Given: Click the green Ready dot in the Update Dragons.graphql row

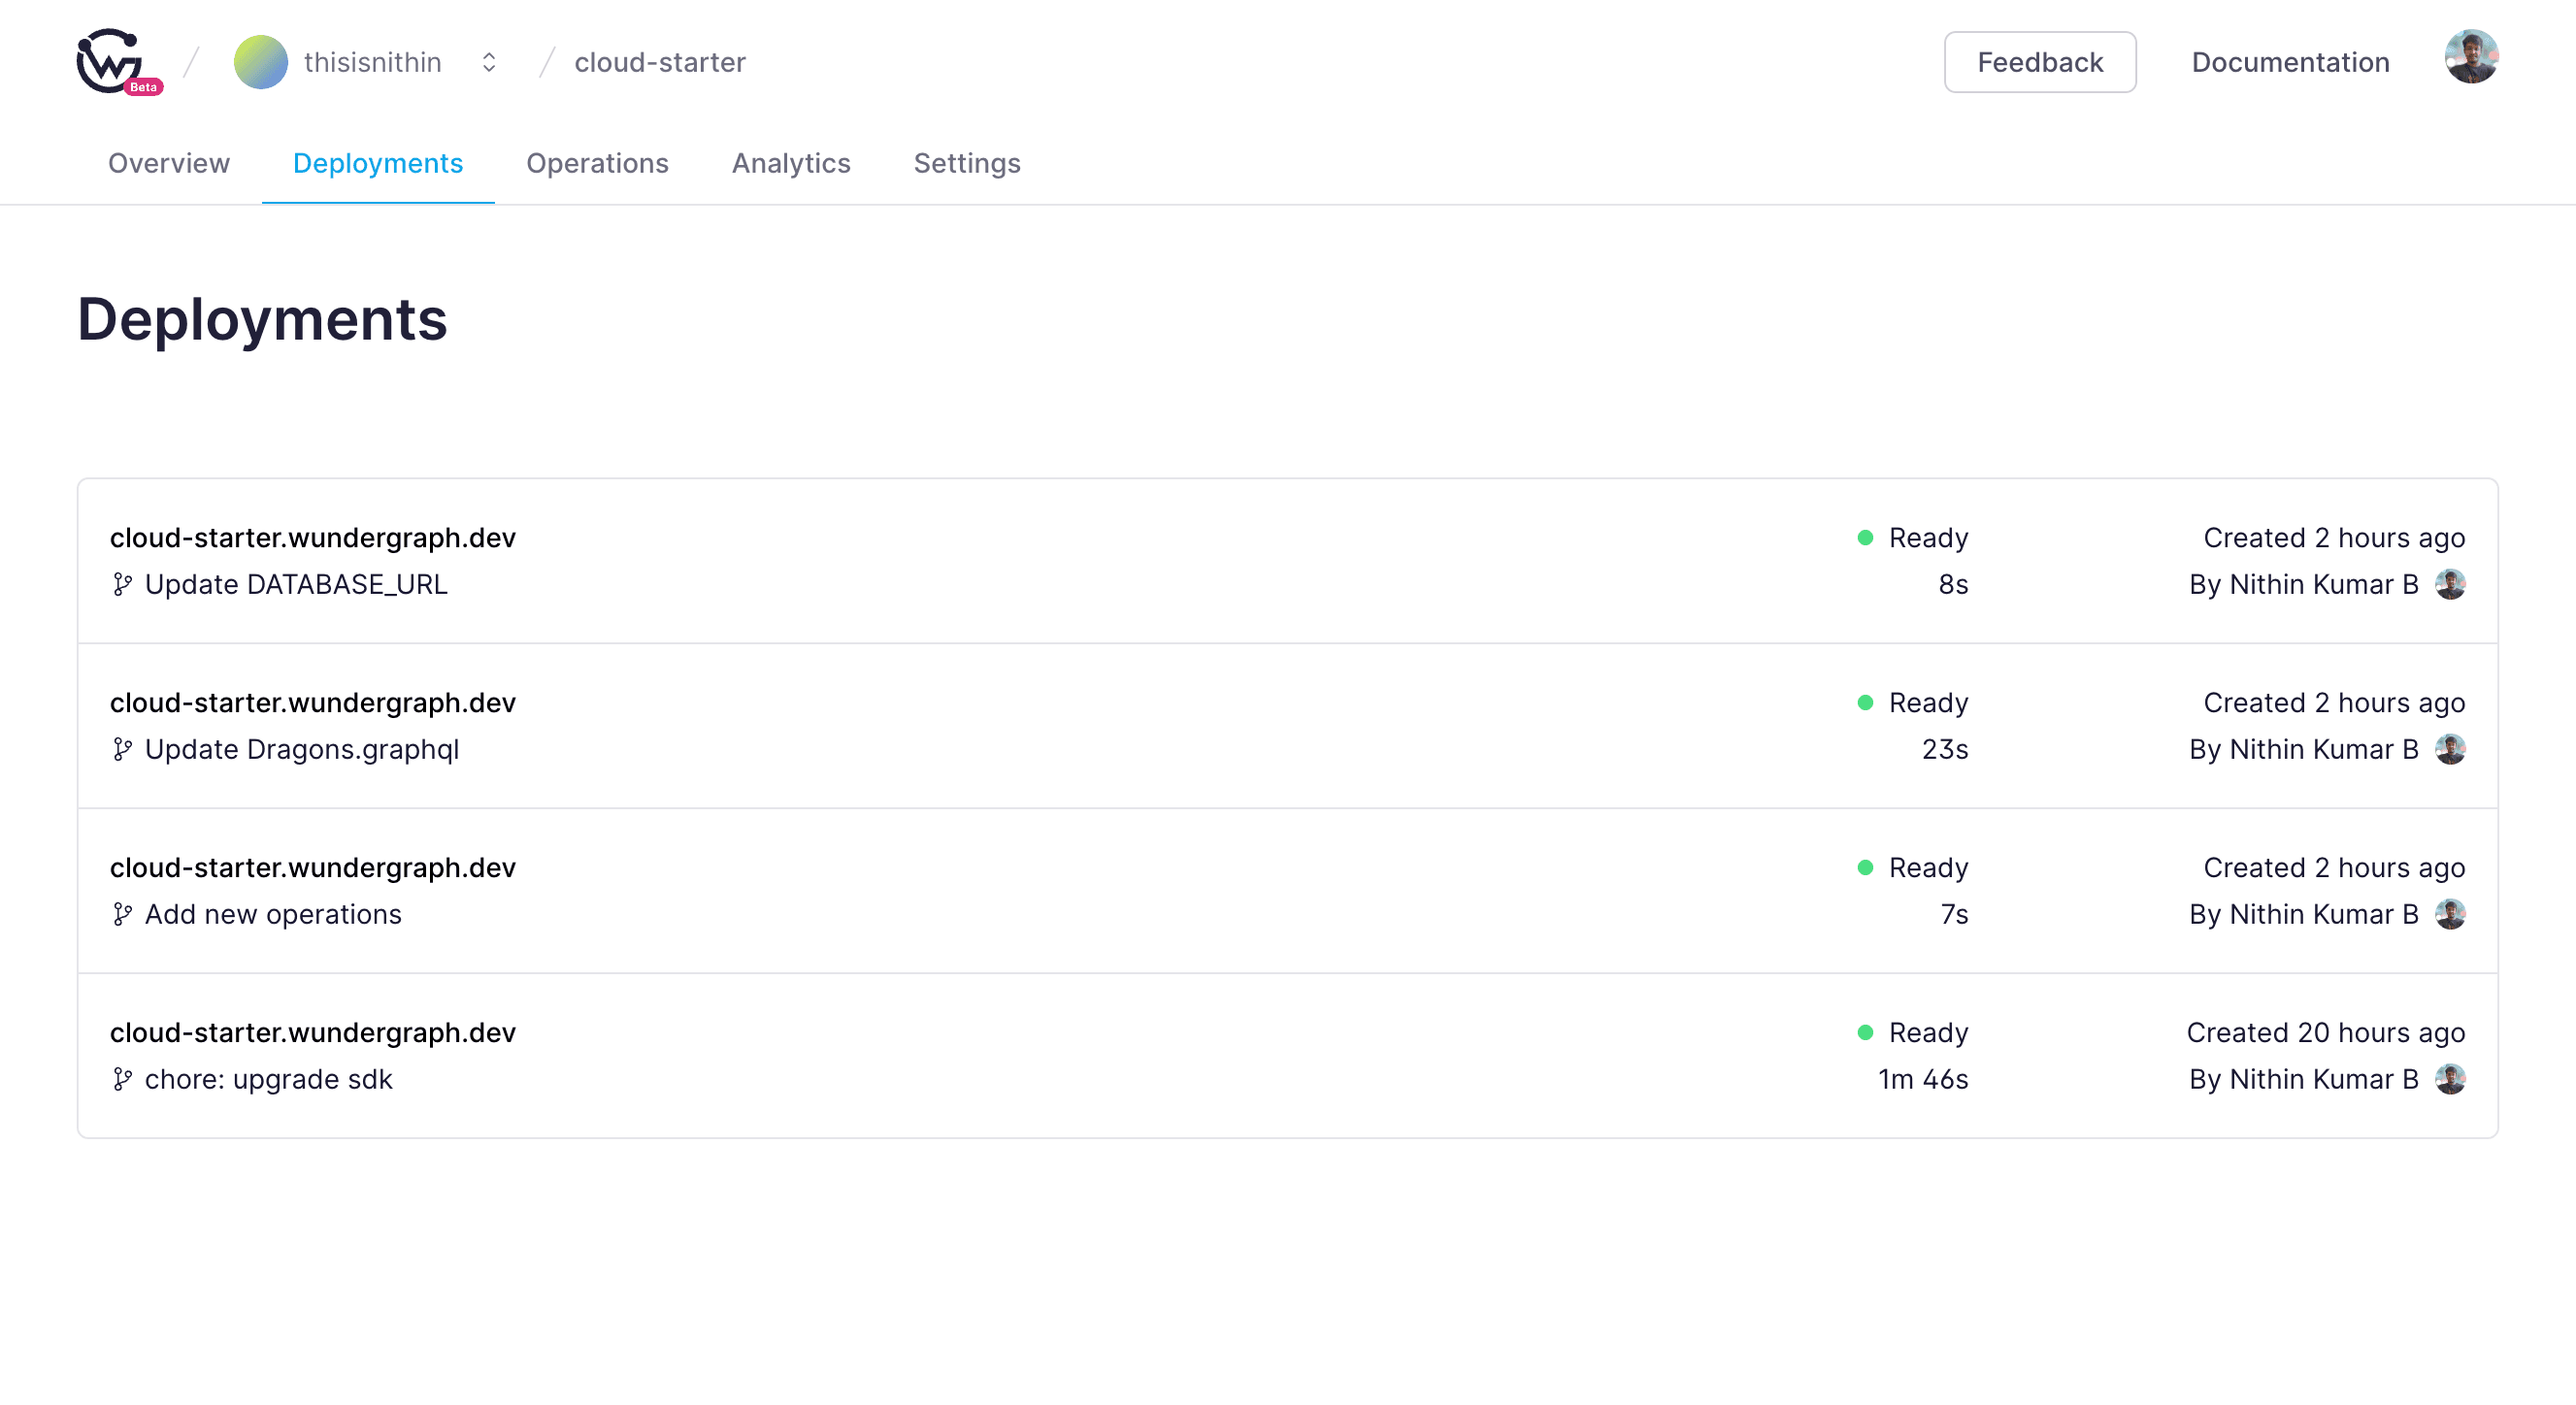Looking at the screenshot, I should pyautogui.click(x=1865, y=703).
